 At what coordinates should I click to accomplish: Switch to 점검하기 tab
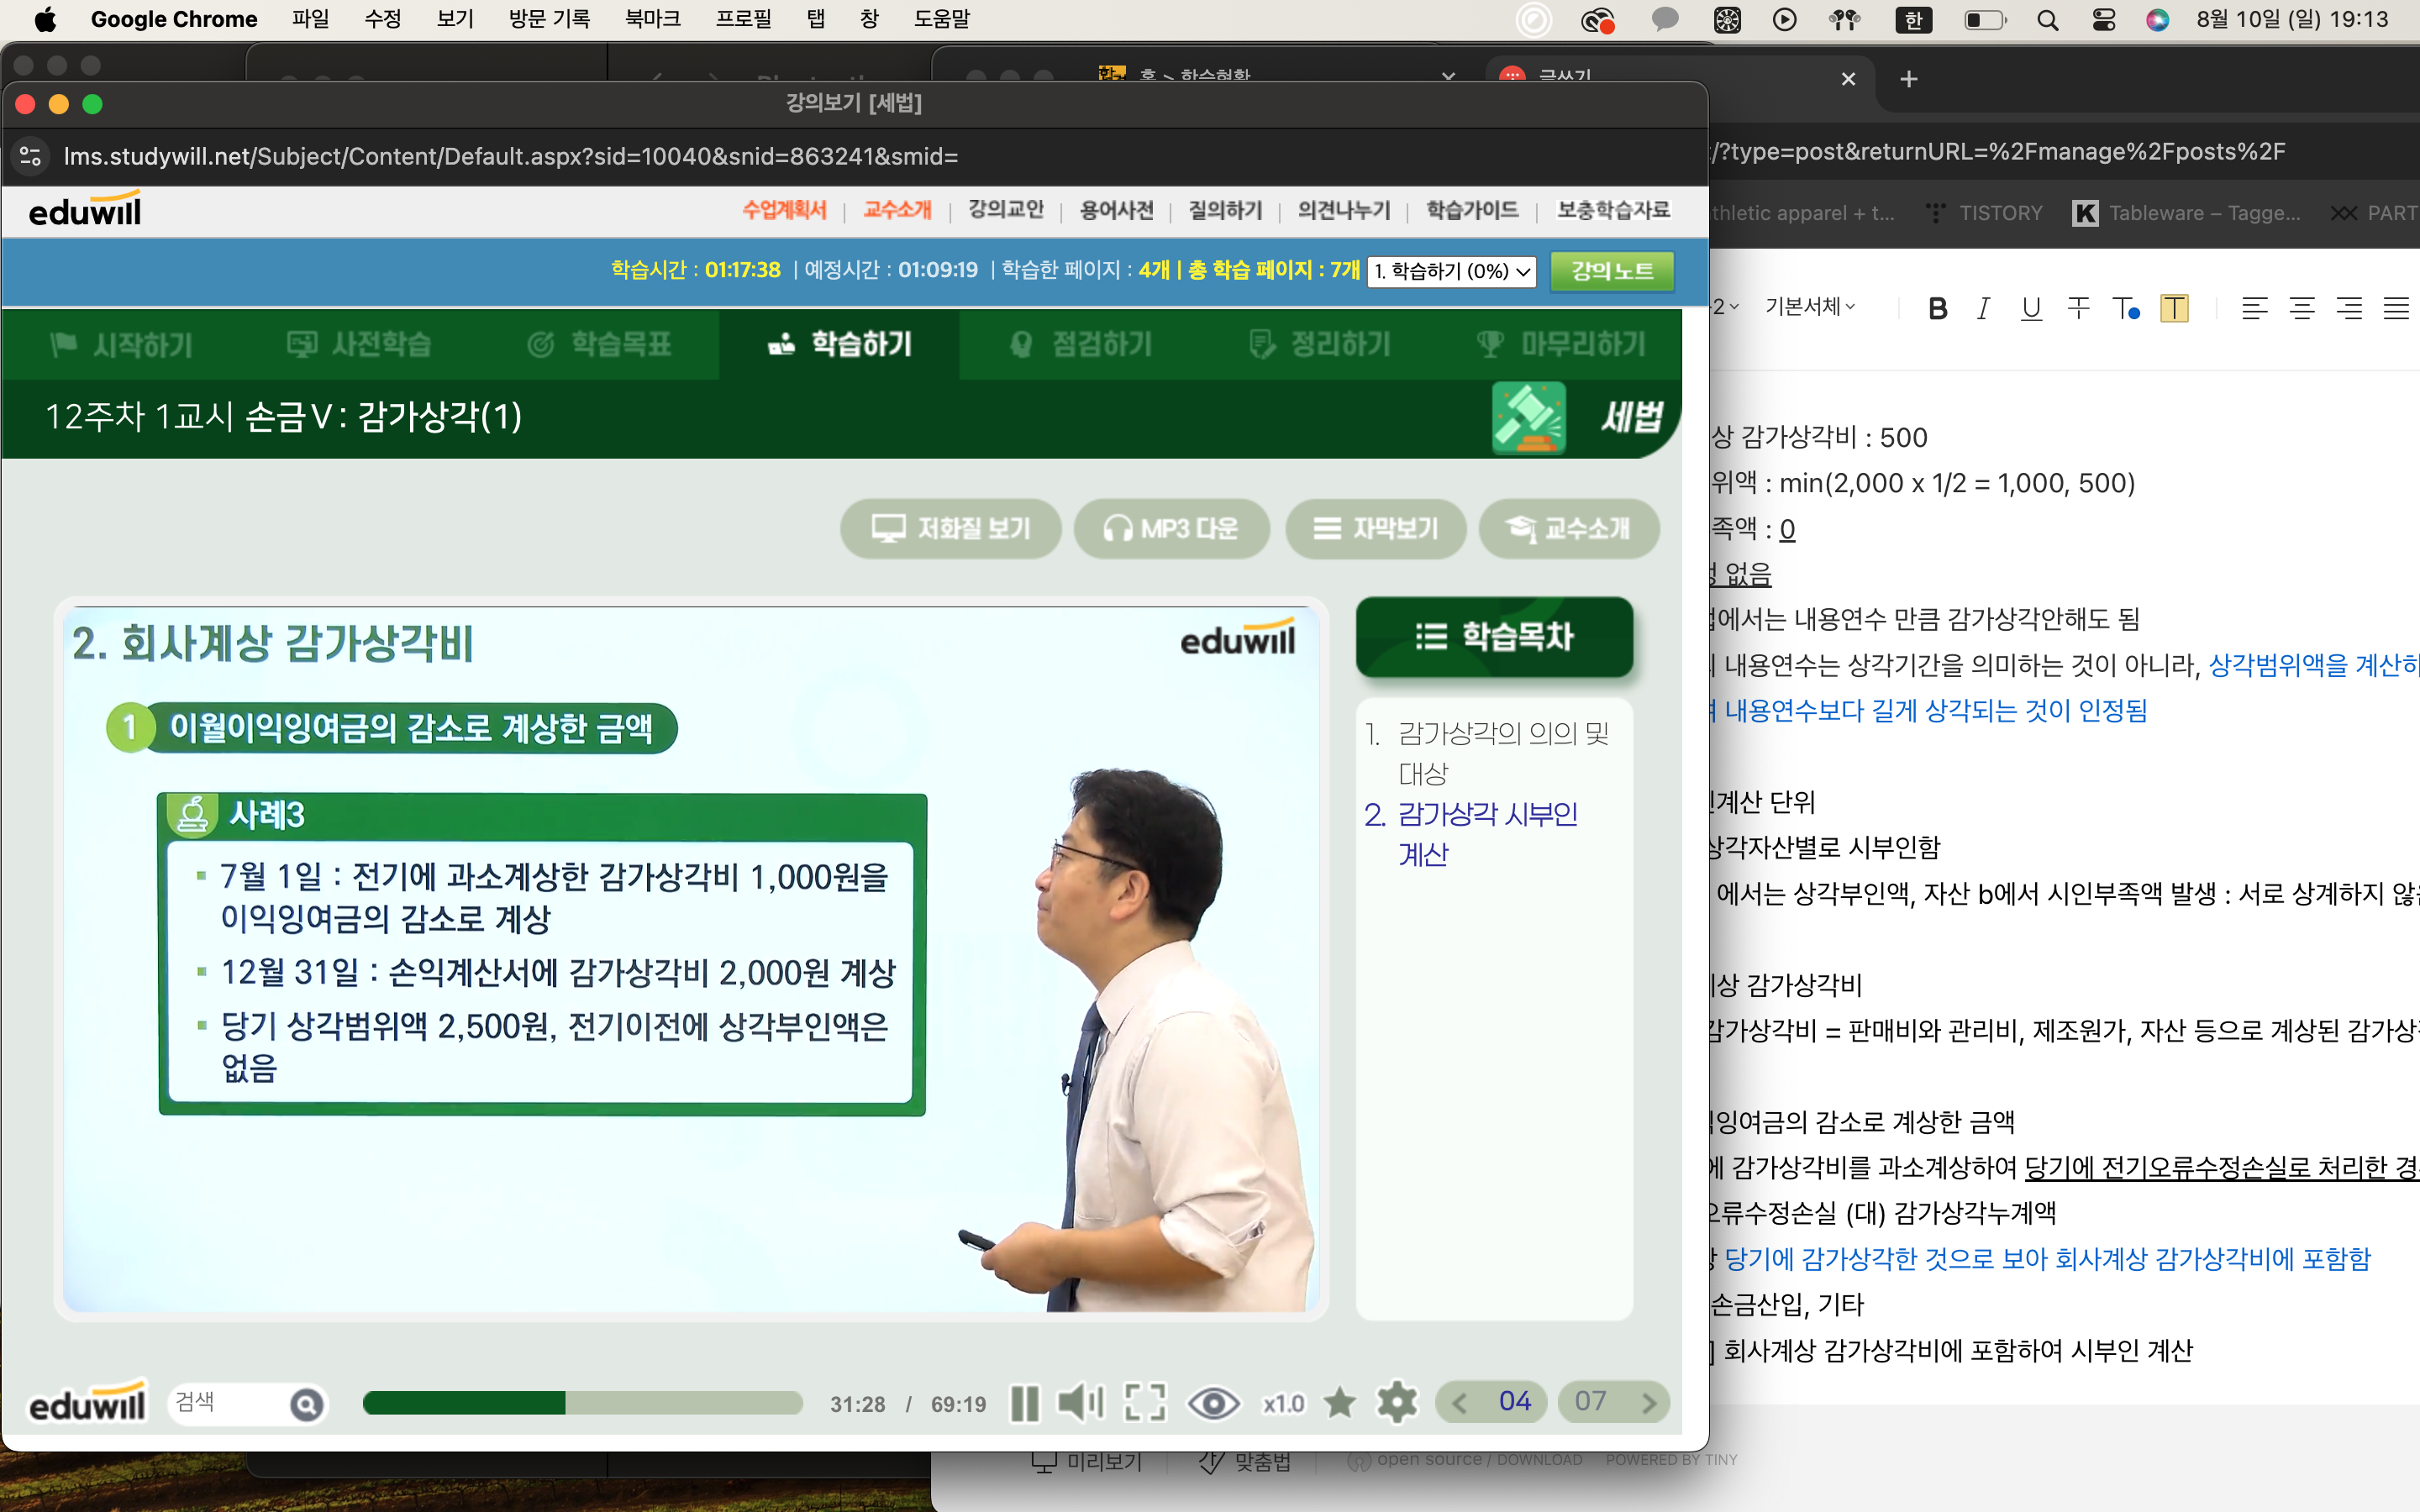(x=1080, y=345)
